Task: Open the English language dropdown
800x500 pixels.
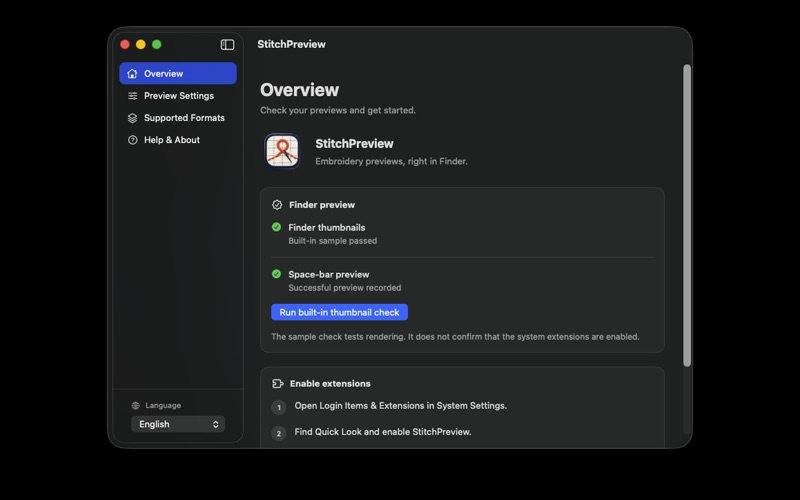Action: 178,424
